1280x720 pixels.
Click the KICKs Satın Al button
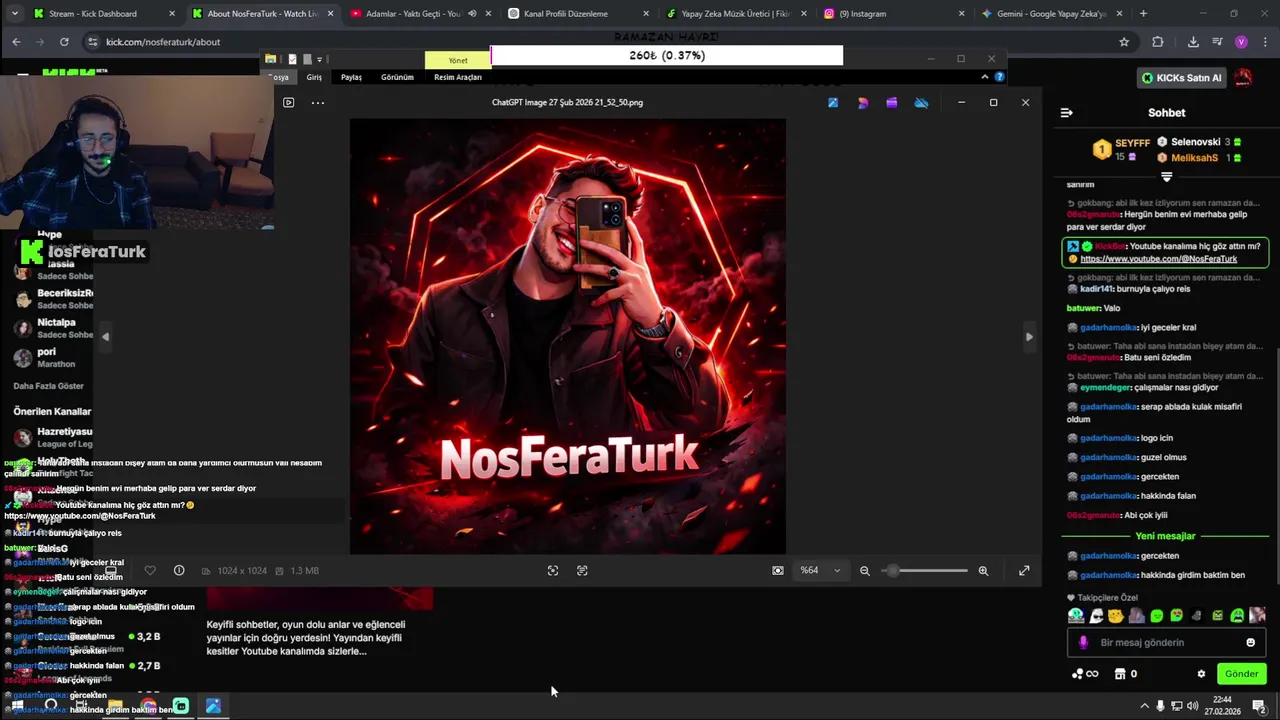pos(1181,78)
